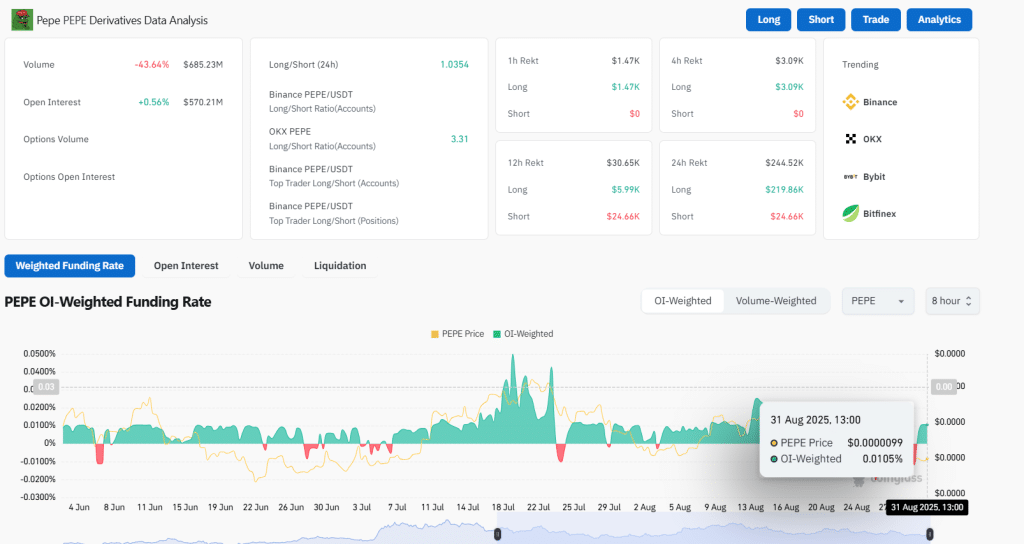Switch to Volume-Weighted mode
This screenshot has width=1024, height=544.
point(776,301)
